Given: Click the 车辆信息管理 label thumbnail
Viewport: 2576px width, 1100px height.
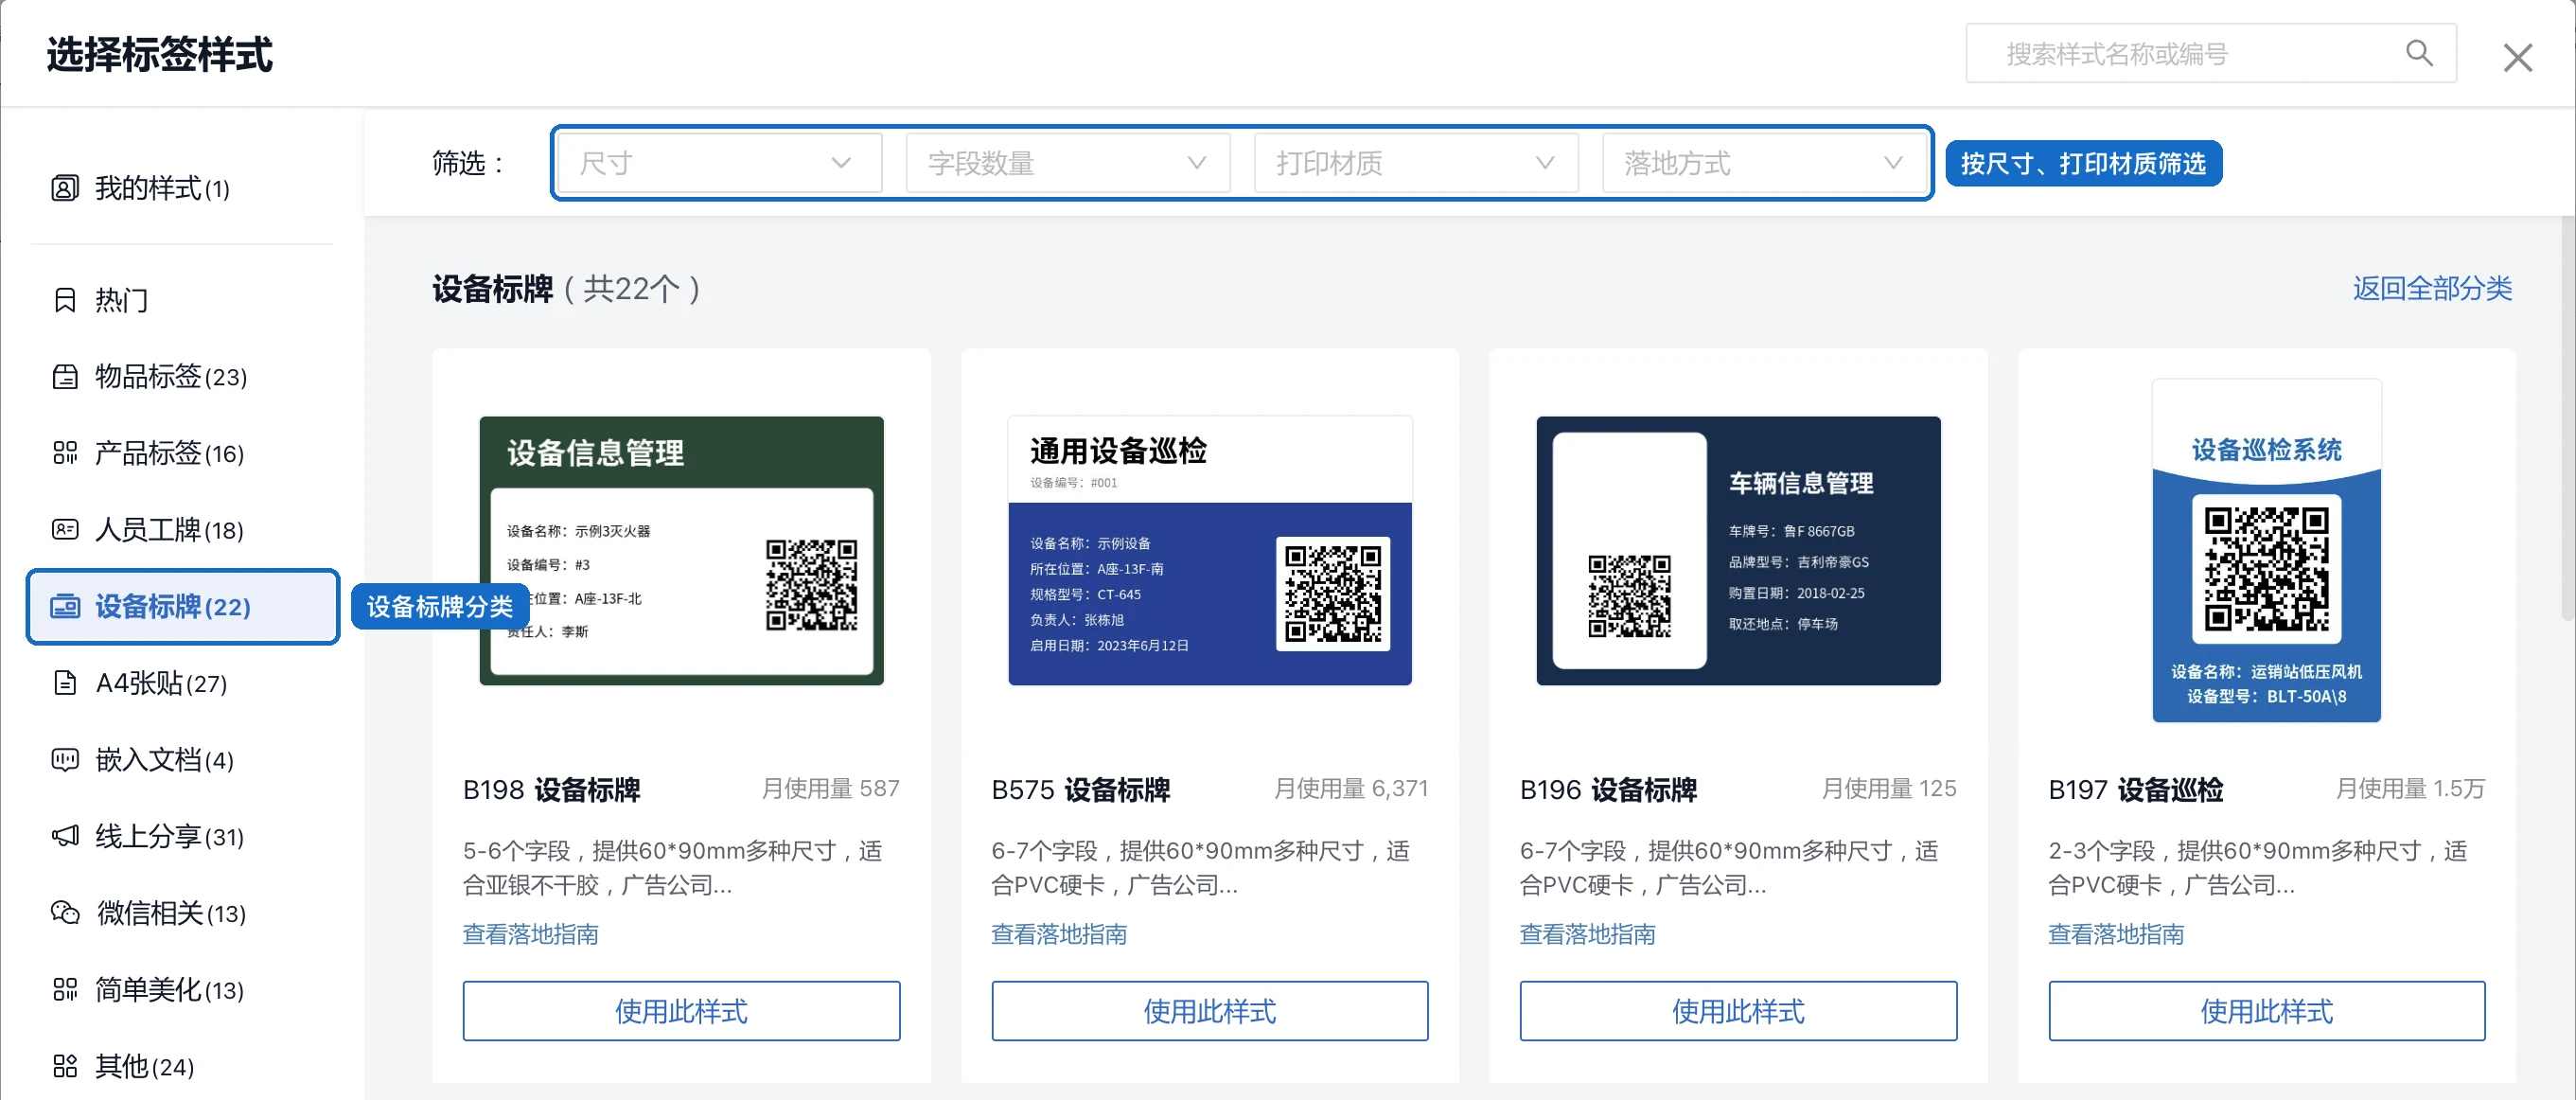Looking at the screenshot, I should coord(1738,551).
